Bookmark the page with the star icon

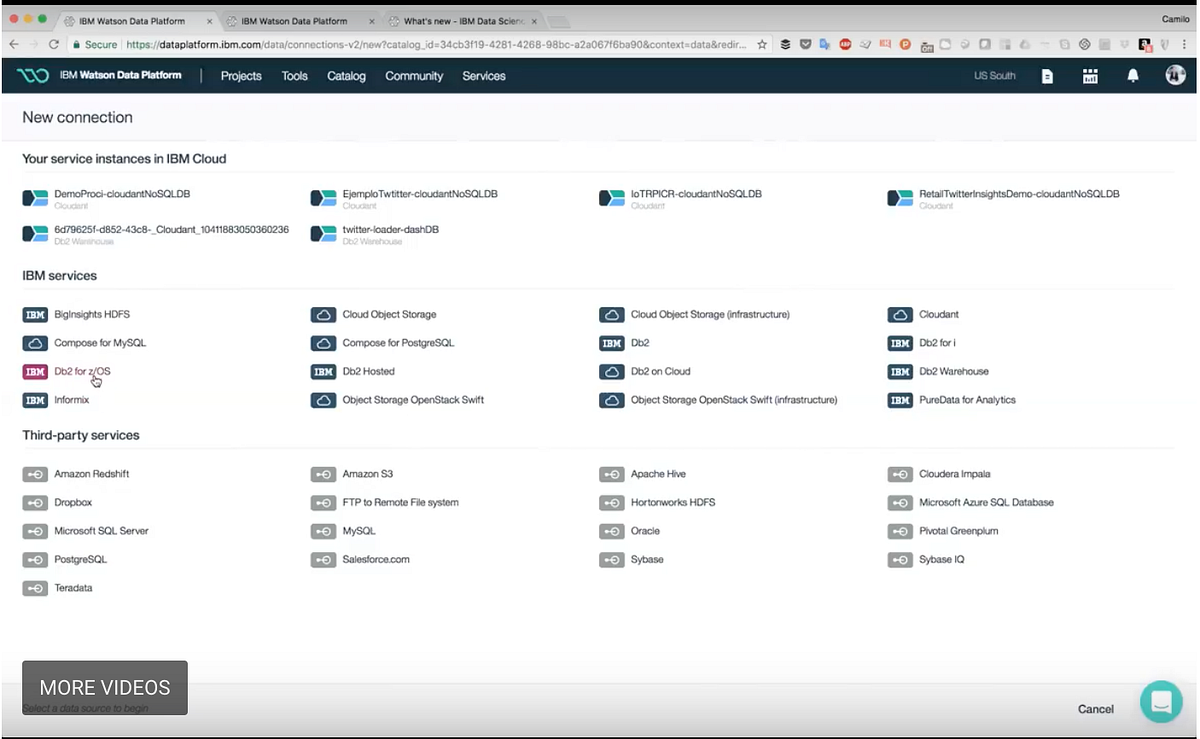click(x=760, y=45)
